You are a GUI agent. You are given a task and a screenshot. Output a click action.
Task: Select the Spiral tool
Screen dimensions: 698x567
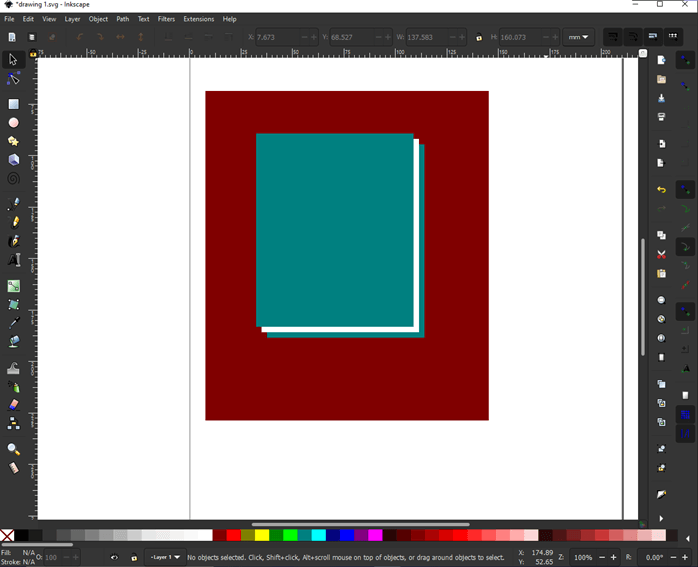[x=14, y=180]
